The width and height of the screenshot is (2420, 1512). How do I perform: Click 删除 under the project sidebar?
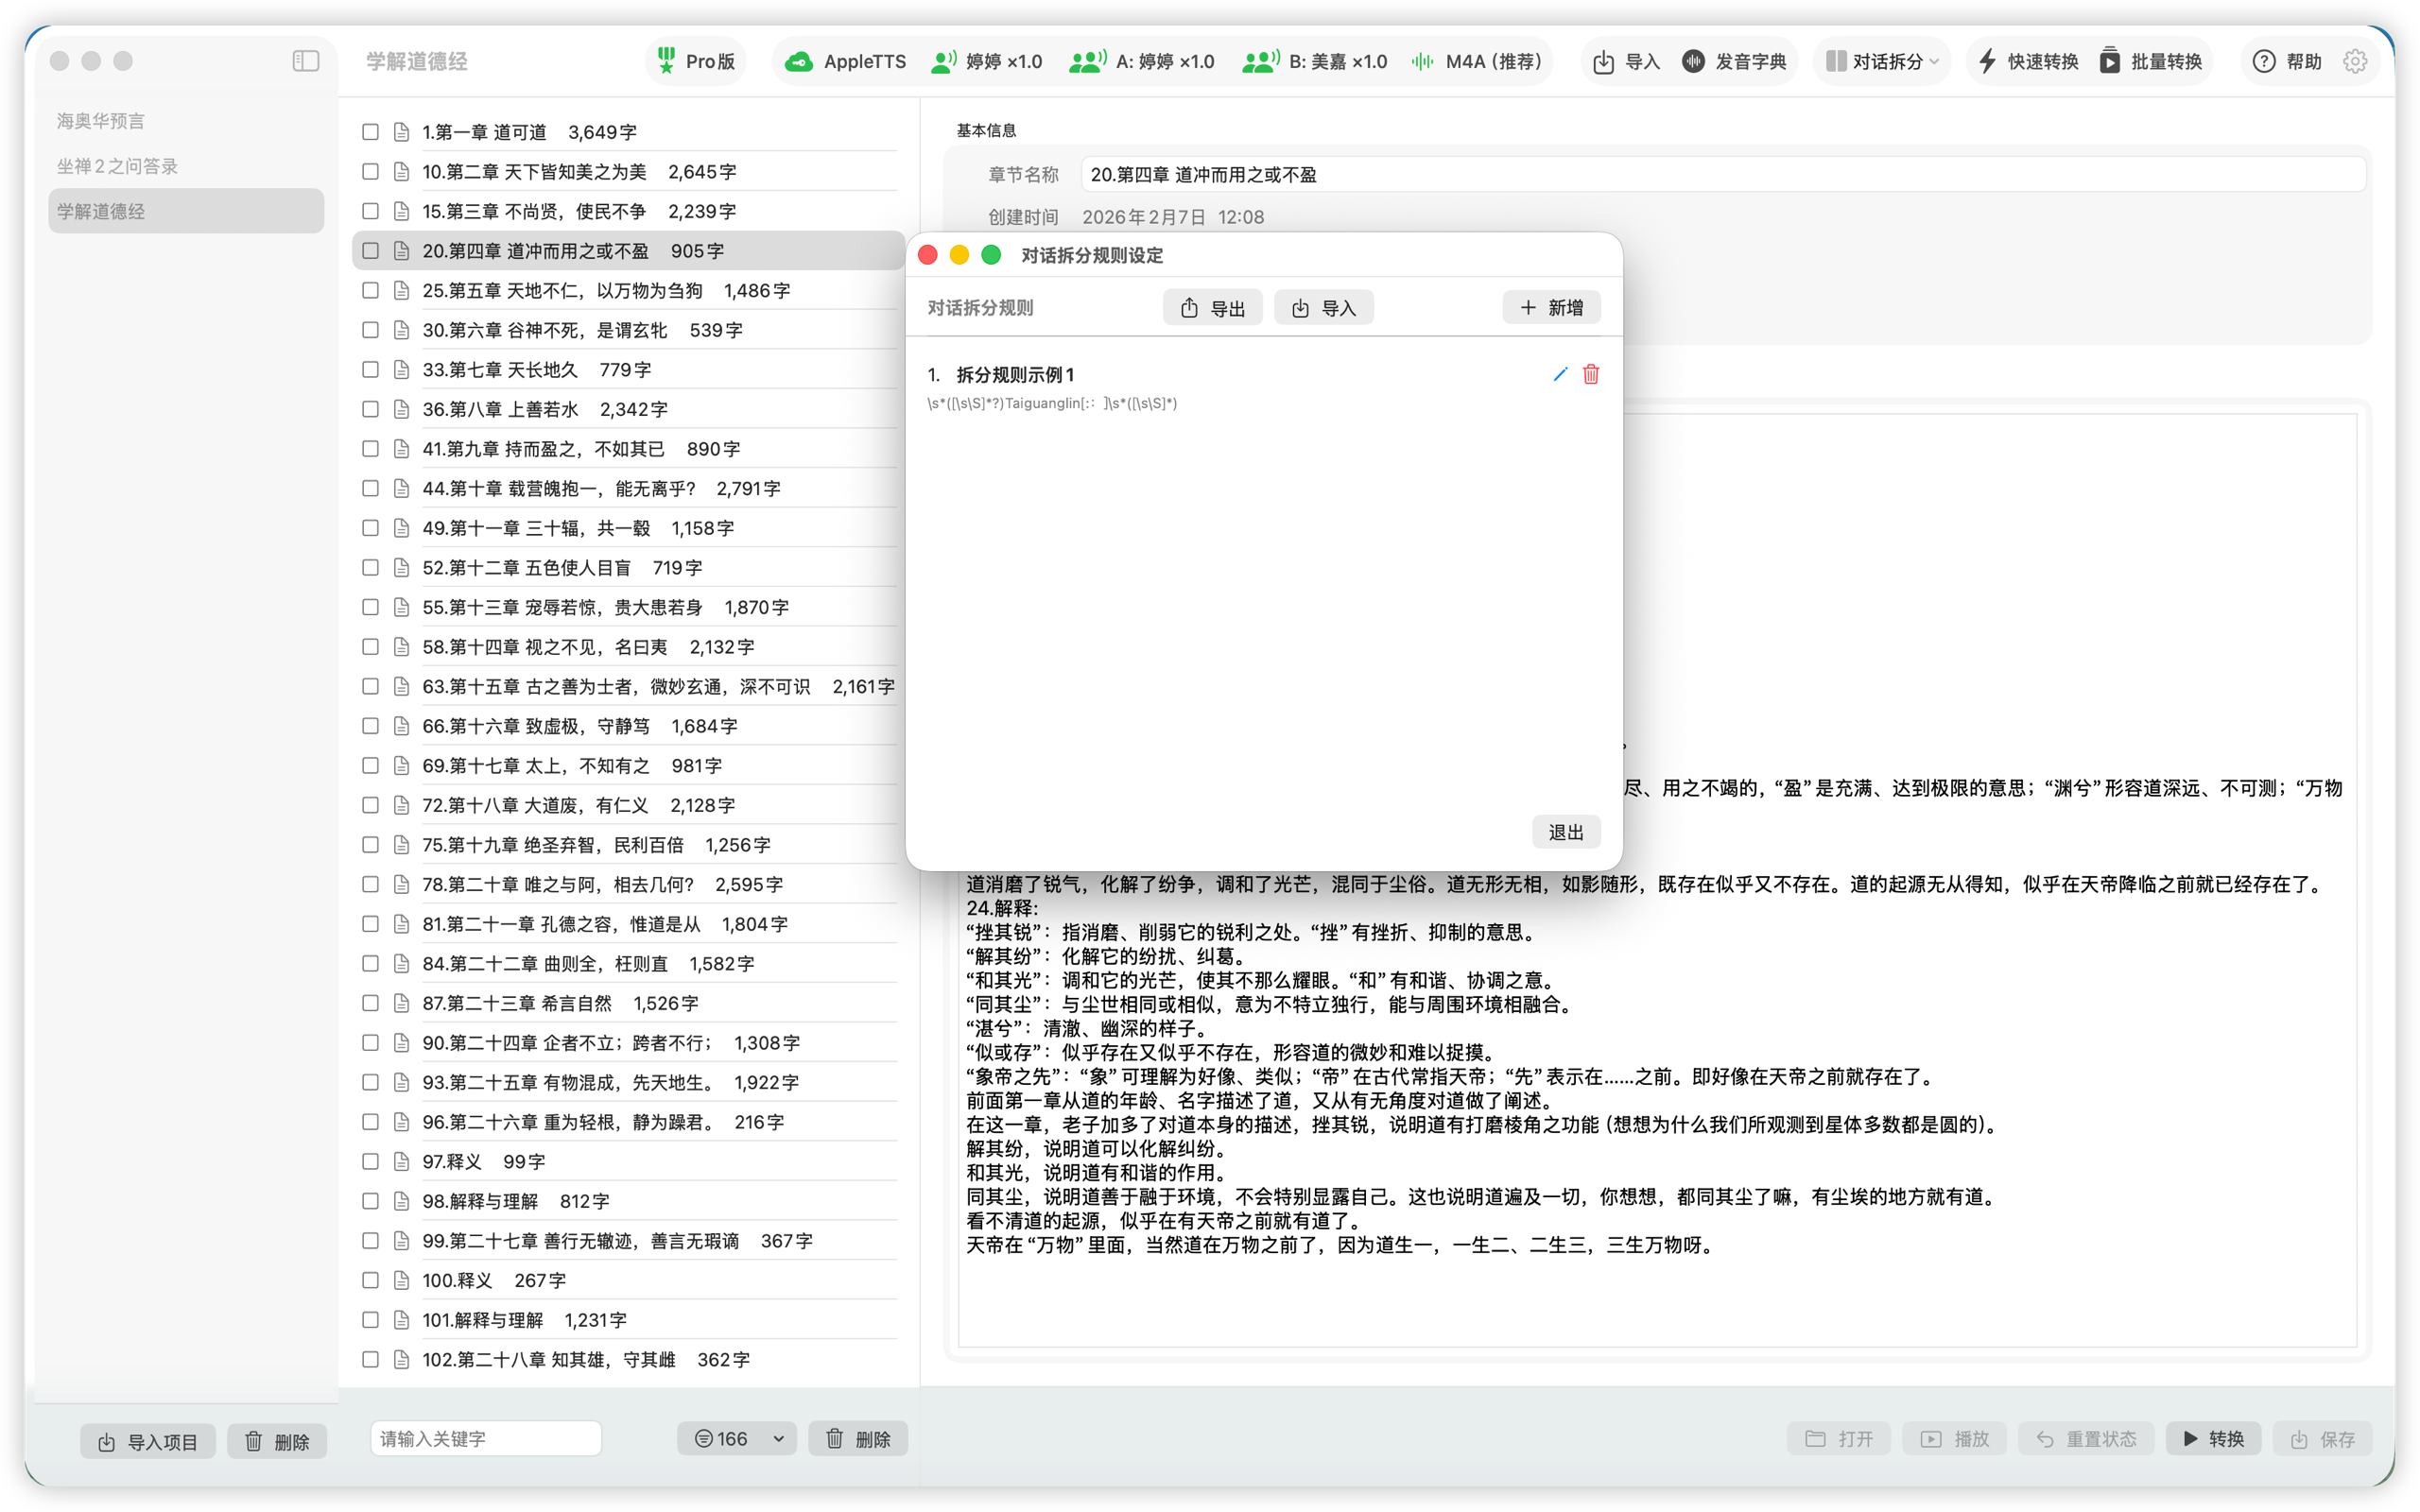[277, 1441]
